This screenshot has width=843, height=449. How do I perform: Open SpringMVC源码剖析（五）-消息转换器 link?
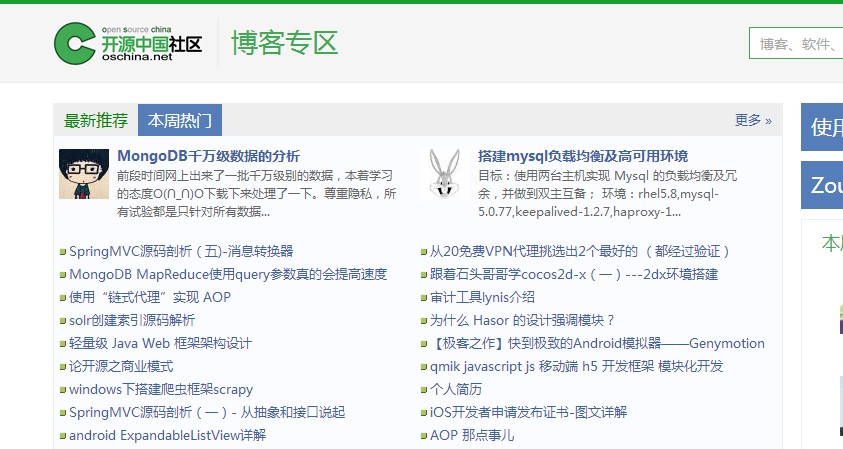click(x=181, y=251)
